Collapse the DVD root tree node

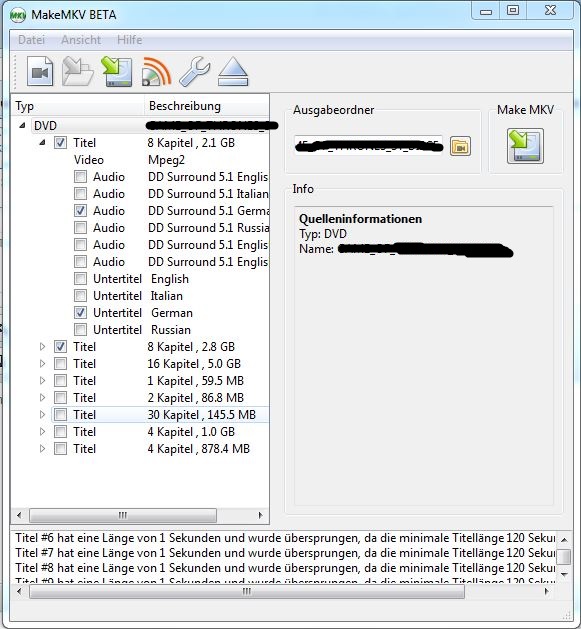coord(22,126)
